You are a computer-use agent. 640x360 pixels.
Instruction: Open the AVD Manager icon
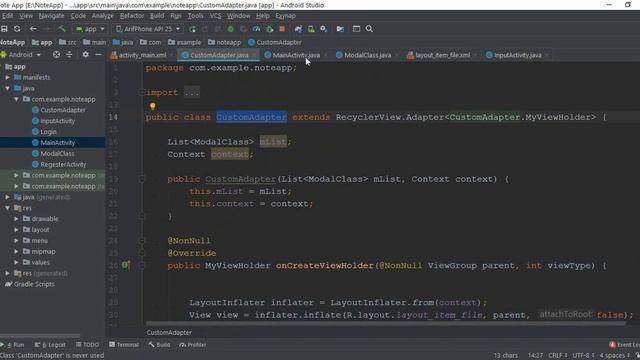point(311,29)
